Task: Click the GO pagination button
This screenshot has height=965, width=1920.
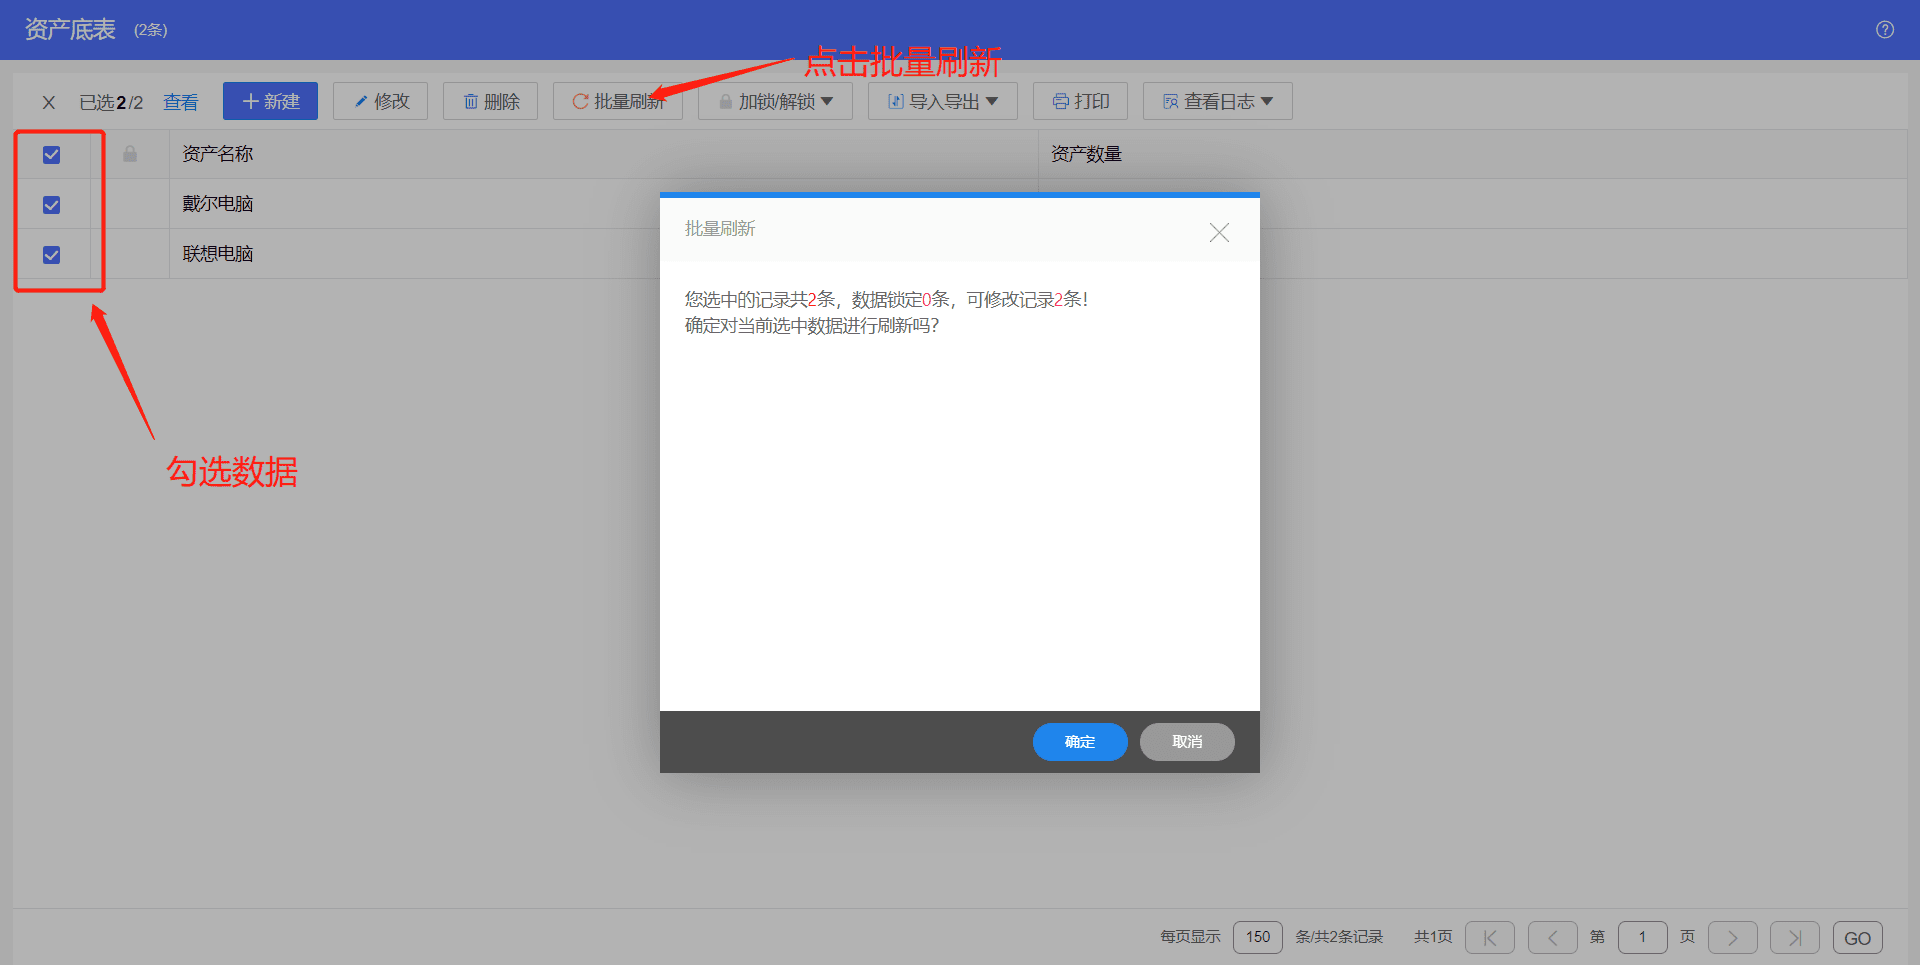Action: click(x=1858, y=938)
